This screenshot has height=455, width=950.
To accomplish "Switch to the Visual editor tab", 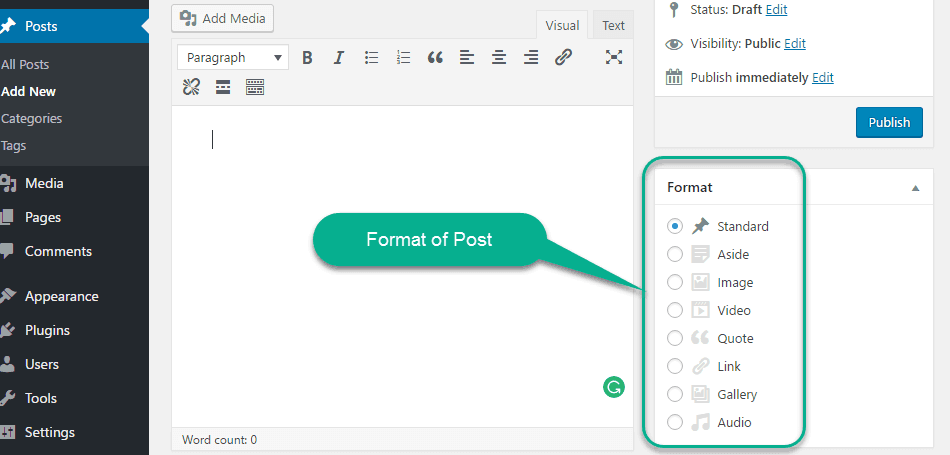I will pyautogui.click(x=562, y=25).
